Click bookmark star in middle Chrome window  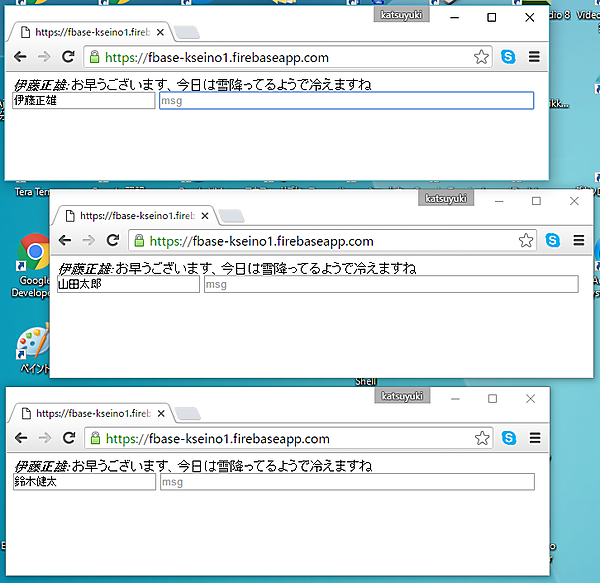click(526, 240)
